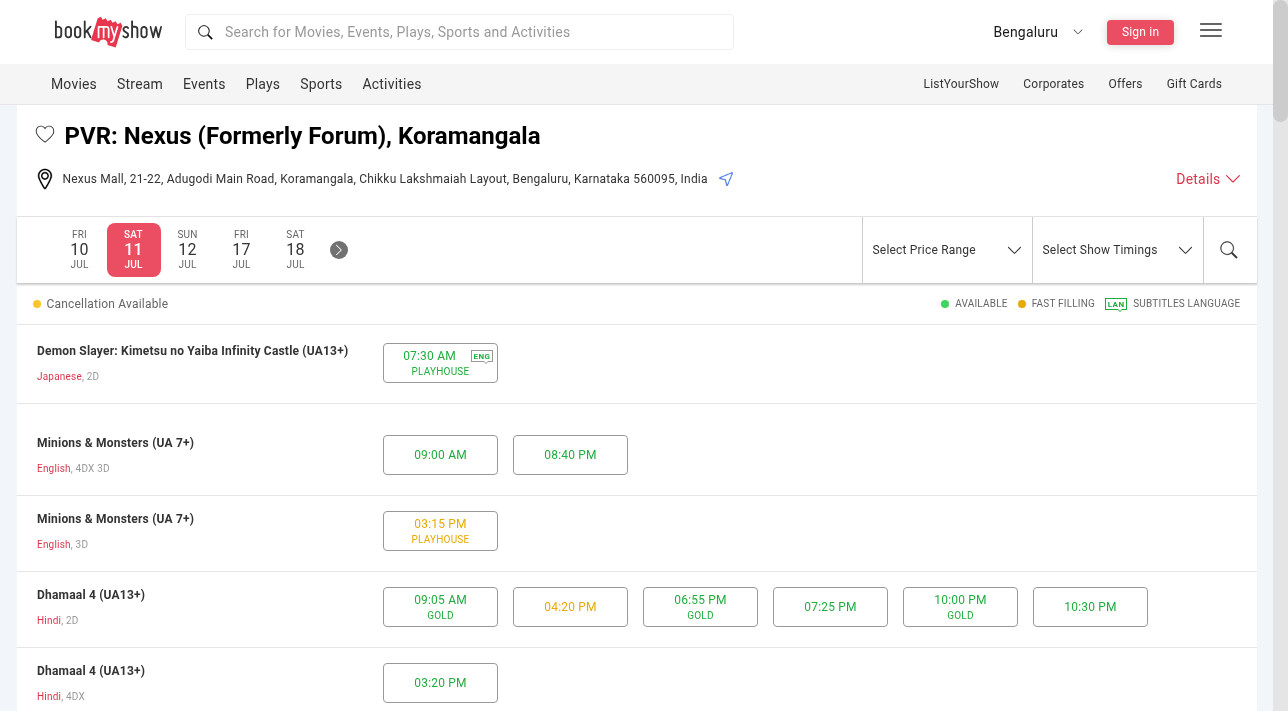
Task: Book Dhamaal 4 09:05 AM Gold show
Action: tap(440, 607)
